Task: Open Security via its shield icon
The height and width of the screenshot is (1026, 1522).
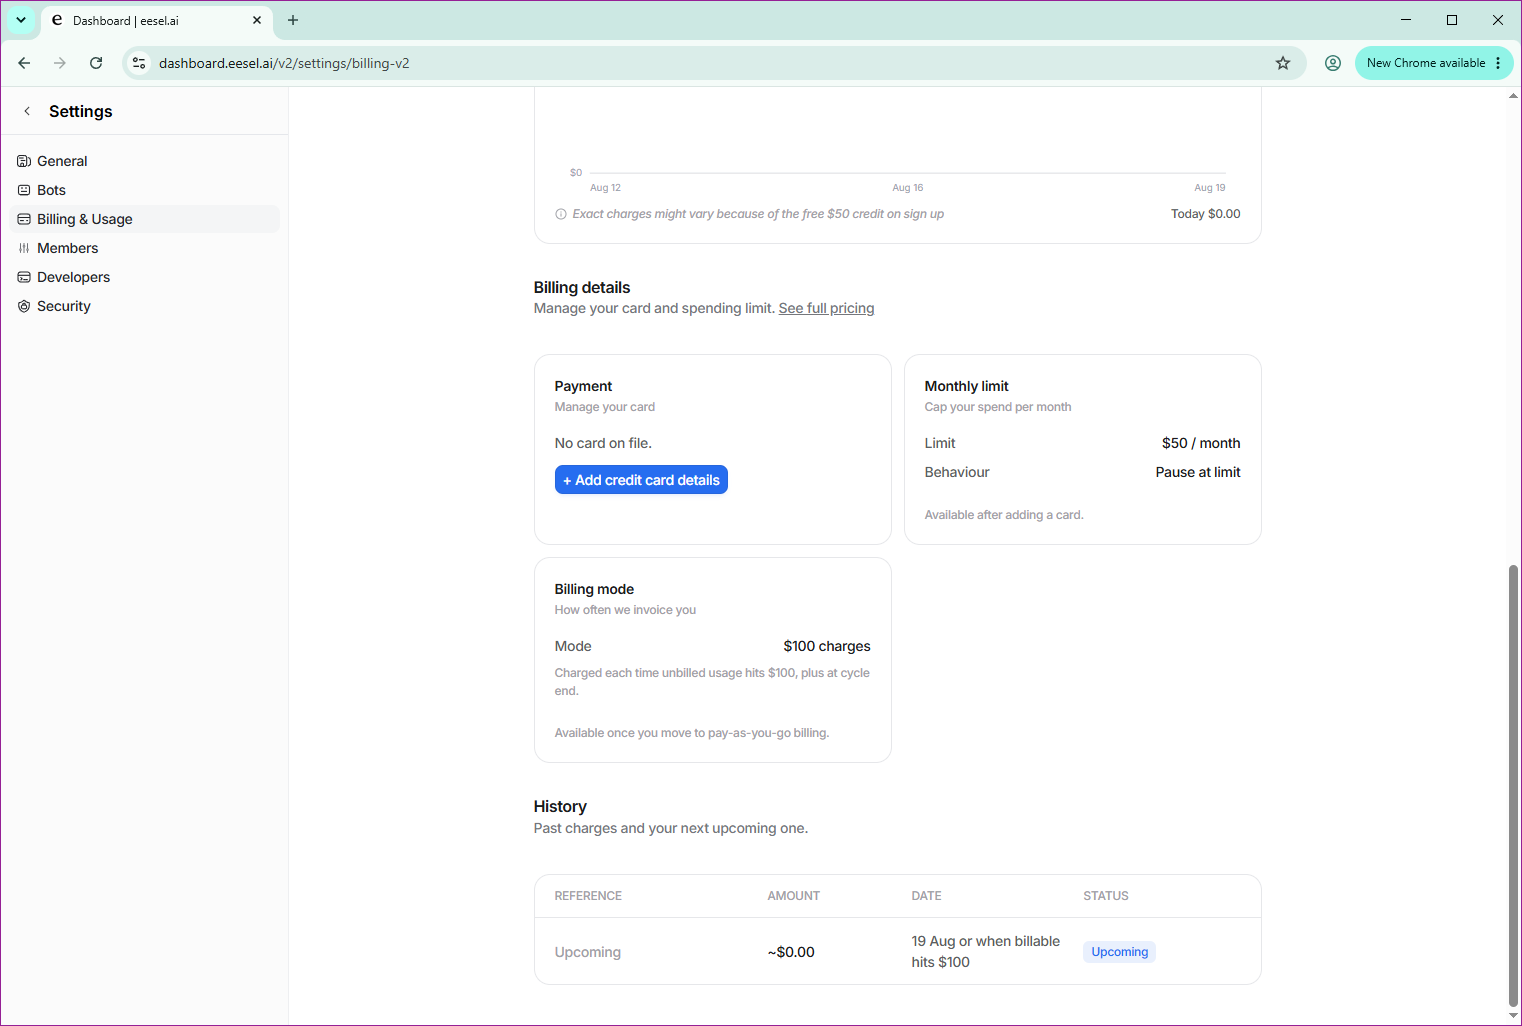Action: pos(24,306)
